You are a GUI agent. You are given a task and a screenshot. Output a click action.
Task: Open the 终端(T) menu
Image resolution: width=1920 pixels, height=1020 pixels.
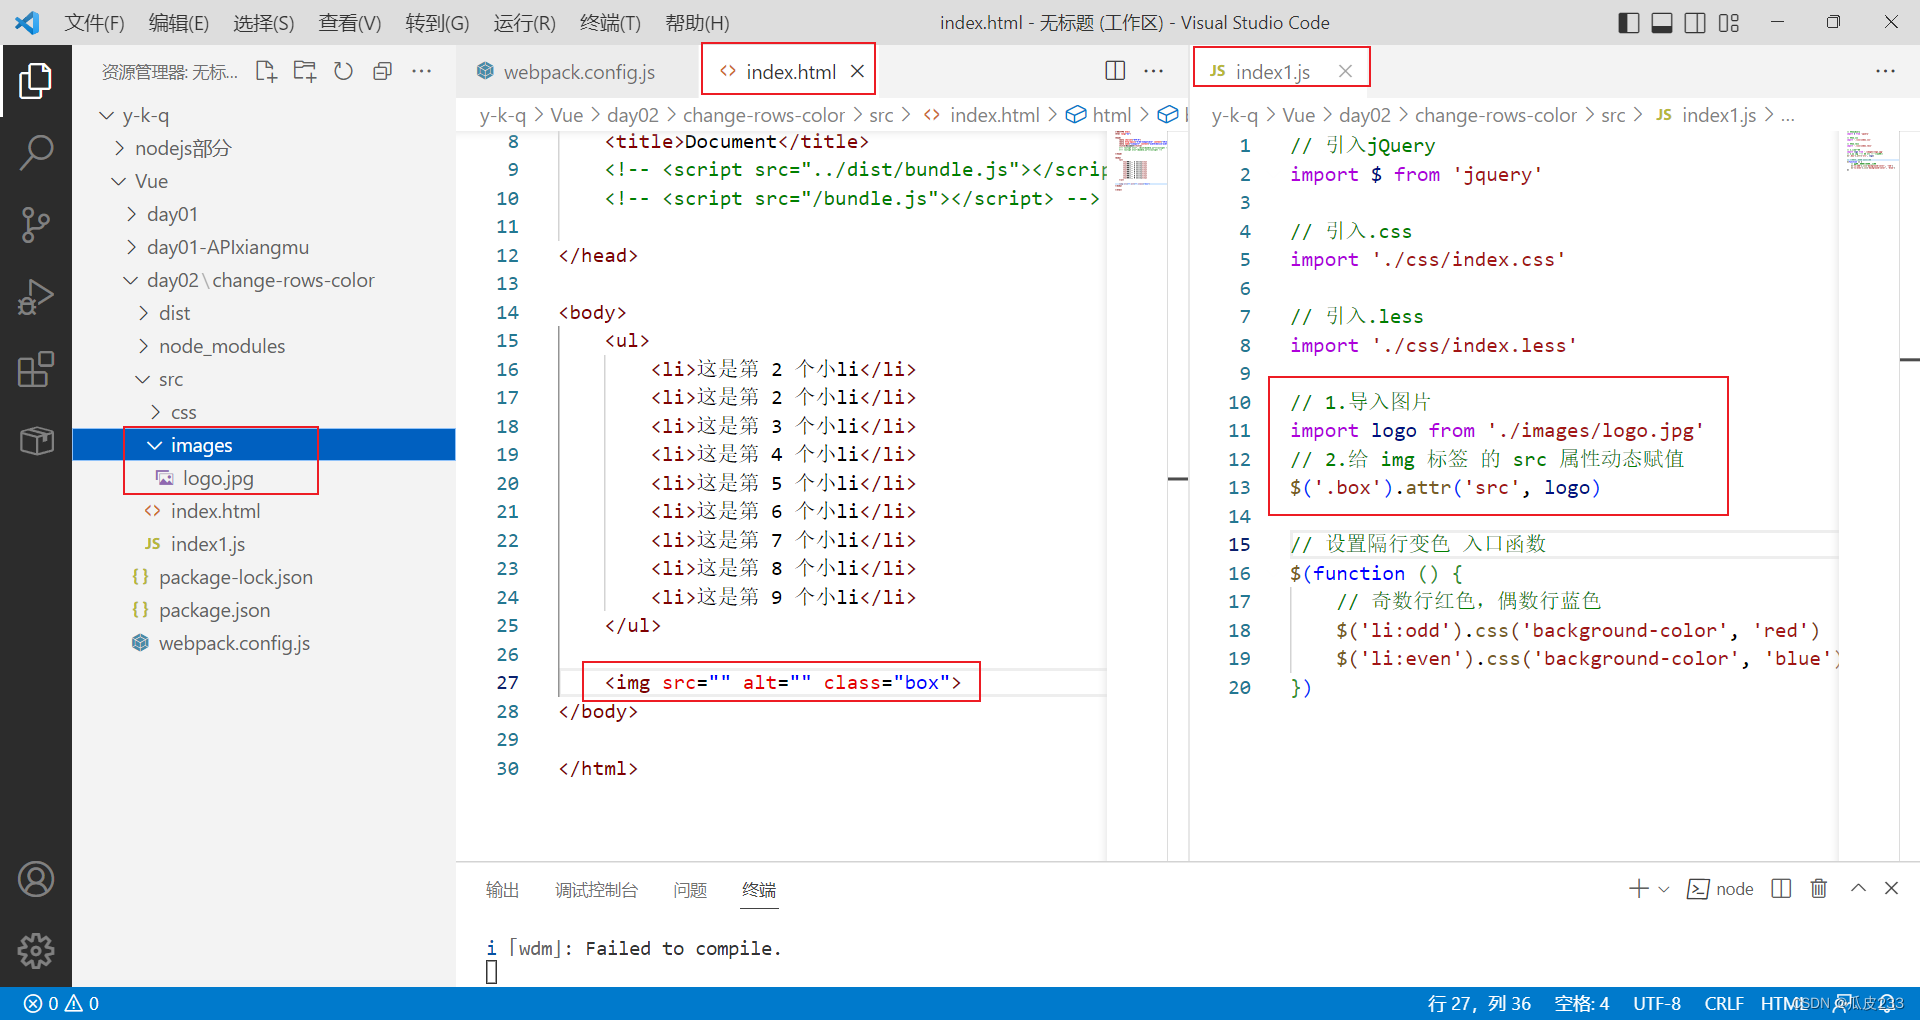point(610,23)
